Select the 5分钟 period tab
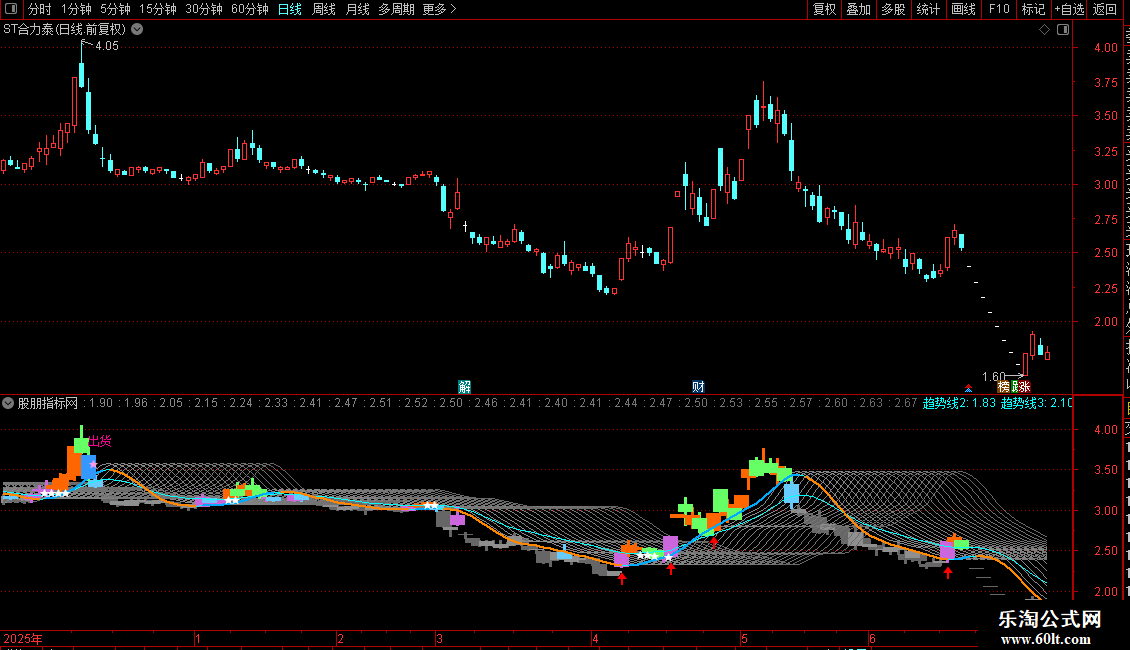The image size is (1130, 650). [x=115, y=9]
